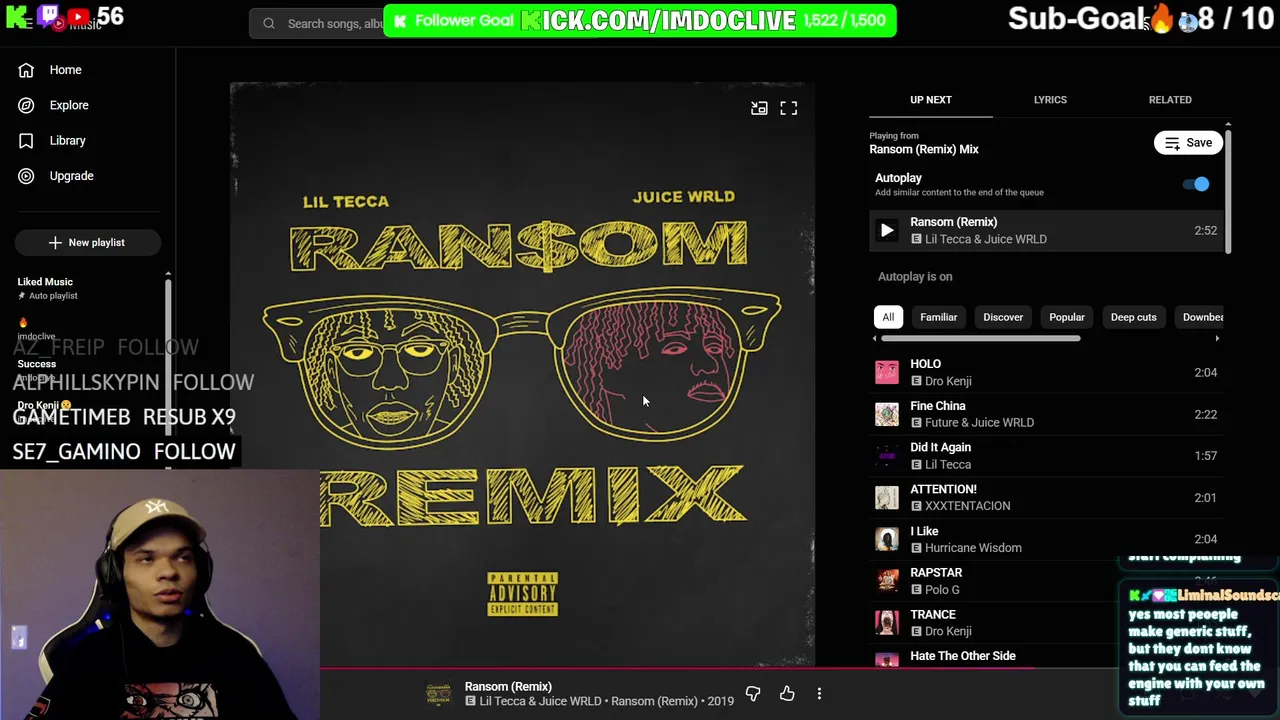Click the player bar Ransom album thumbnail
This screenshot has height=720, width=1280.
[438, 693]
